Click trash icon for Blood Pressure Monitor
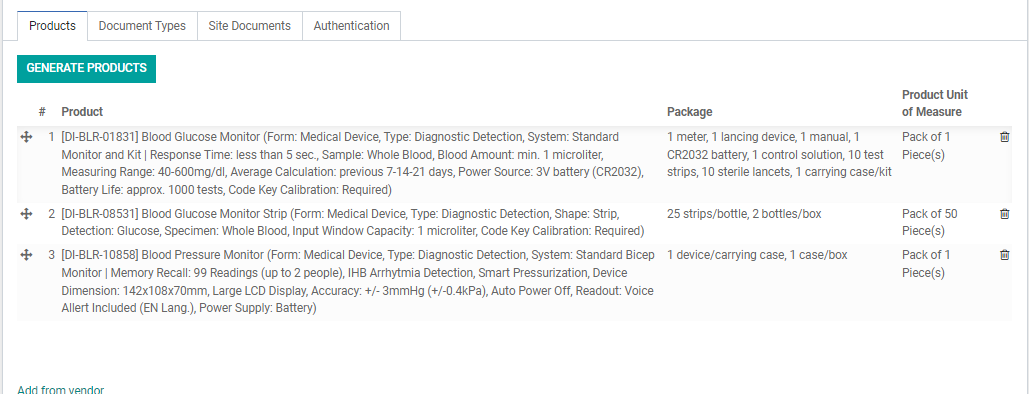1029x394 pixels. coord(1004,255)
